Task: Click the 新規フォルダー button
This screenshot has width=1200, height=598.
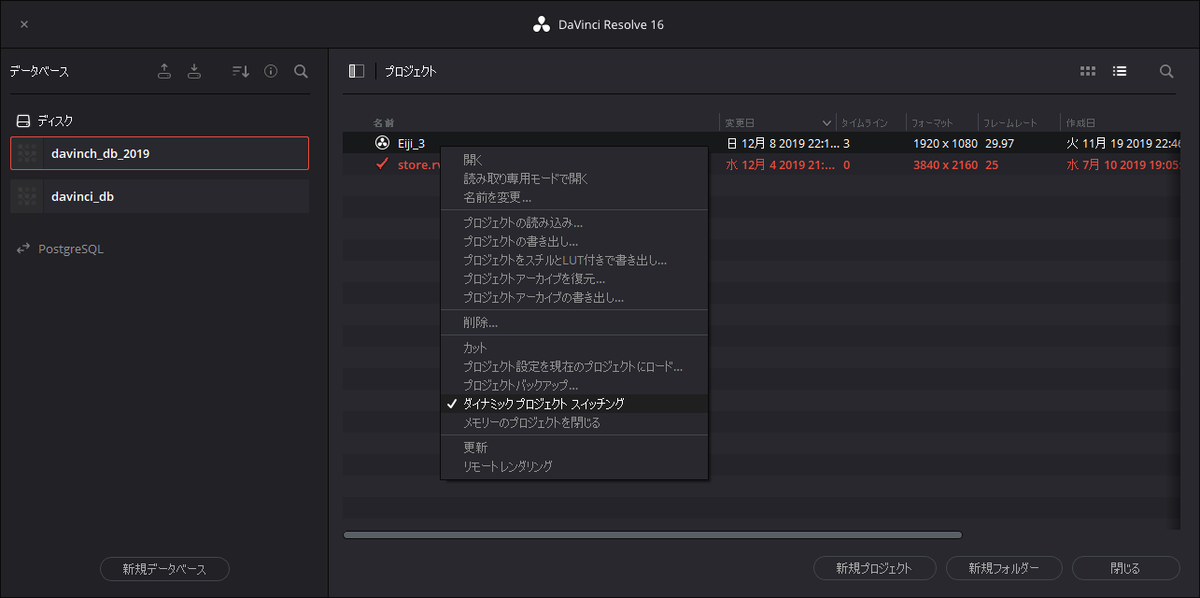Action: [x=1003, y=569]
